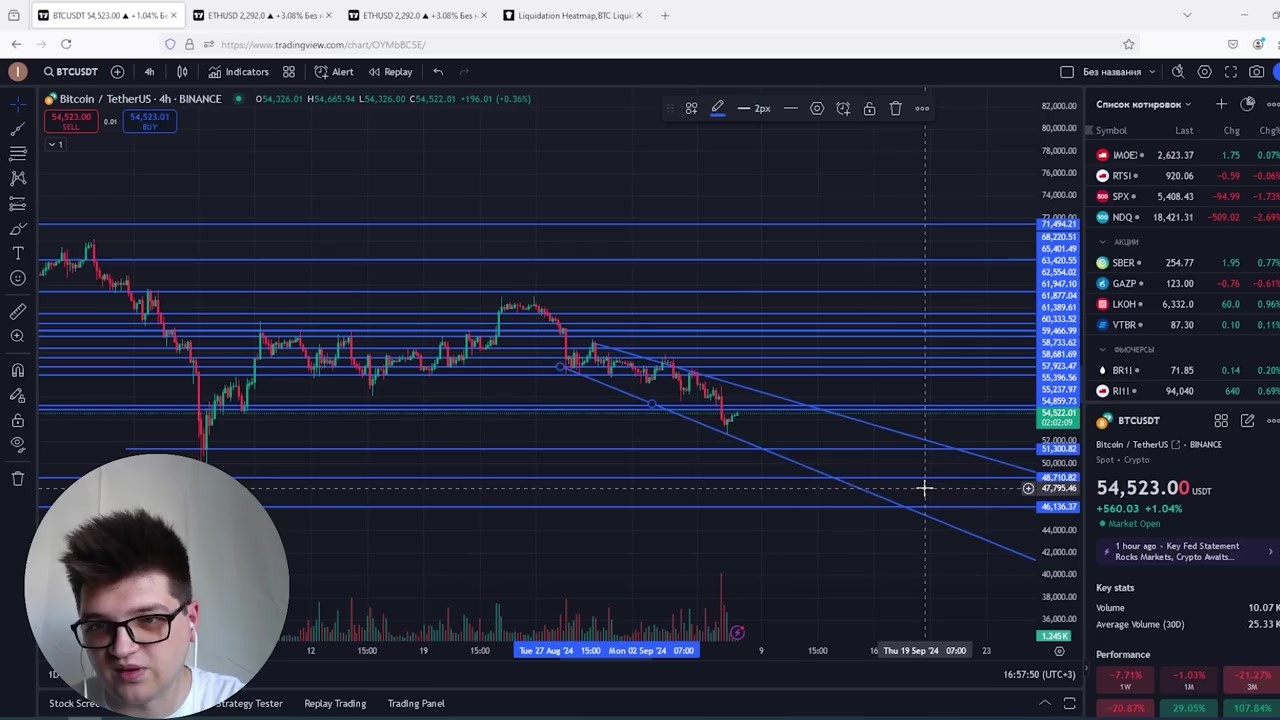Open drawing settings from the floating toolbar
Viewport: 1280px width, 720px height.
(817, 108)
